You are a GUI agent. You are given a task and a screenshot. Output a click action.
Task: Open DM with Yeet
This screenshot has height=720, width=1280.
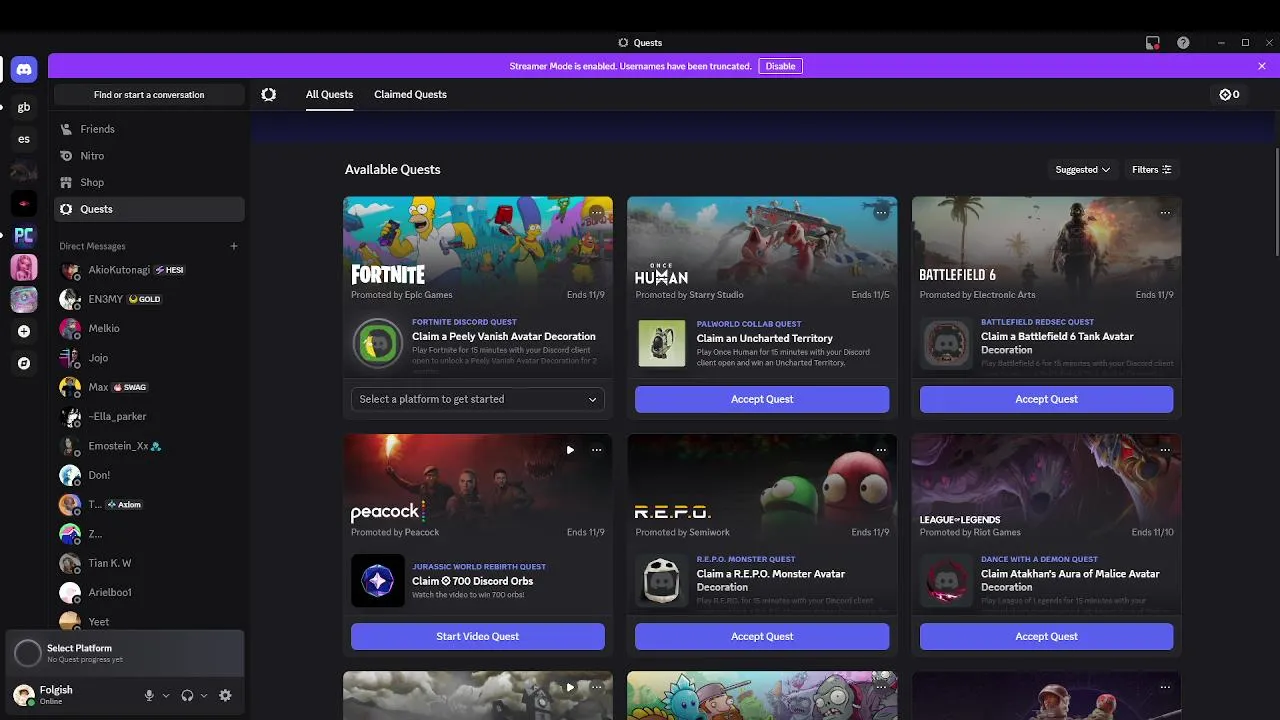tap(149, 621)
